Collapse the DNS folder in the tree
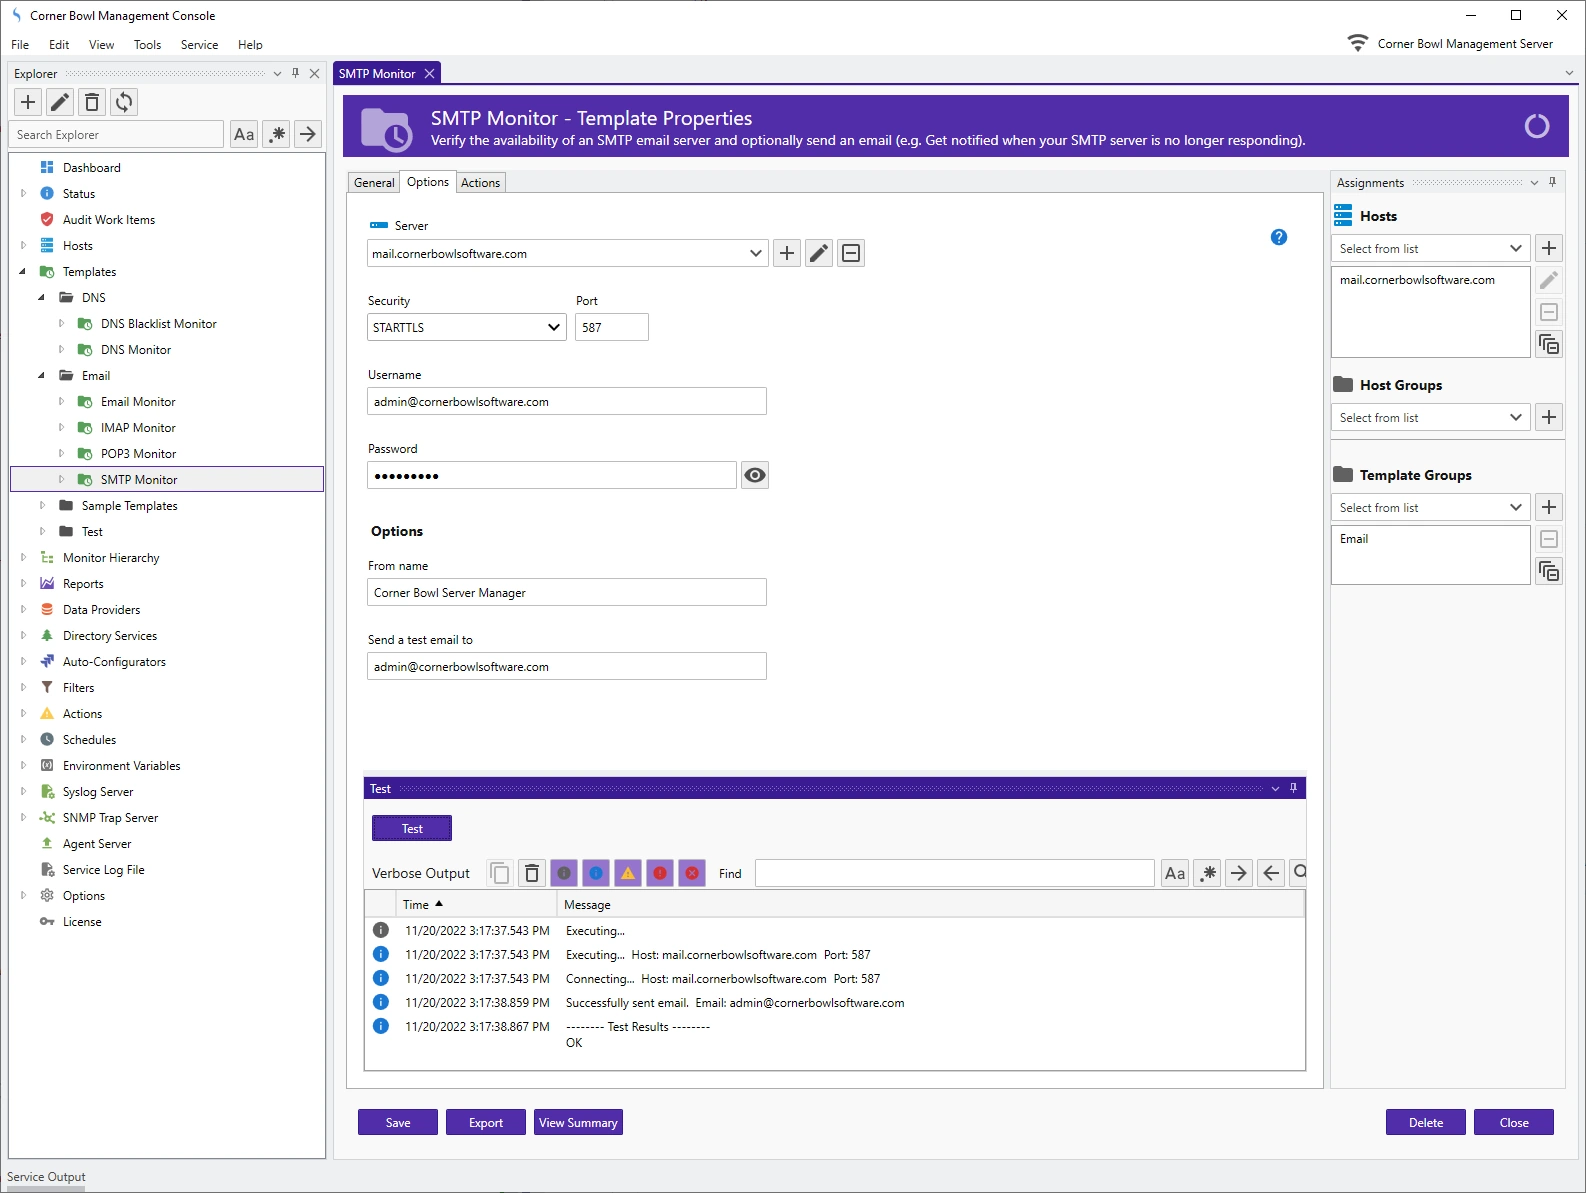1586x1193 pixels. pyautogui.click(x=41, y=298)
